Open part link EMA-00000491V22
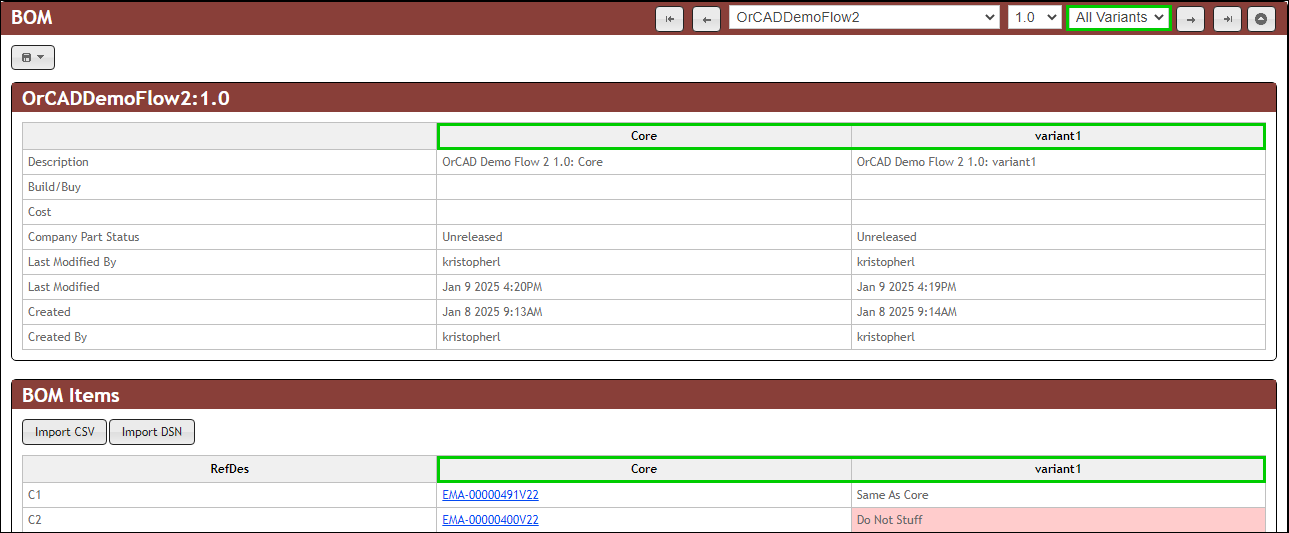This screenshot has height=533, width=1289. [490, 495]
